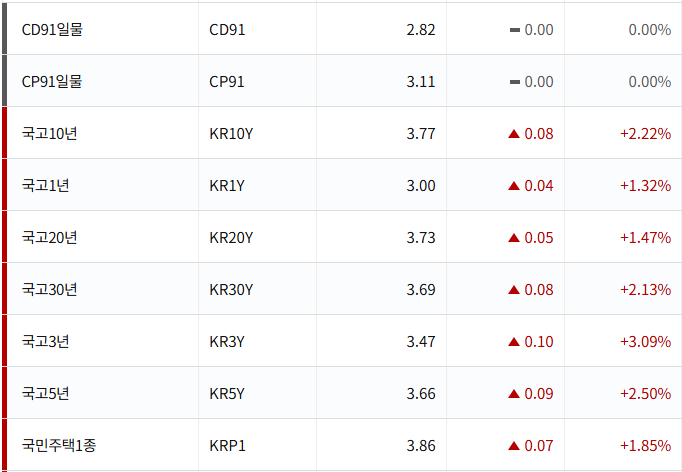Click the red up arrow in KR3Y row
This screenshot has height=472, width=682.
[514, 342]
